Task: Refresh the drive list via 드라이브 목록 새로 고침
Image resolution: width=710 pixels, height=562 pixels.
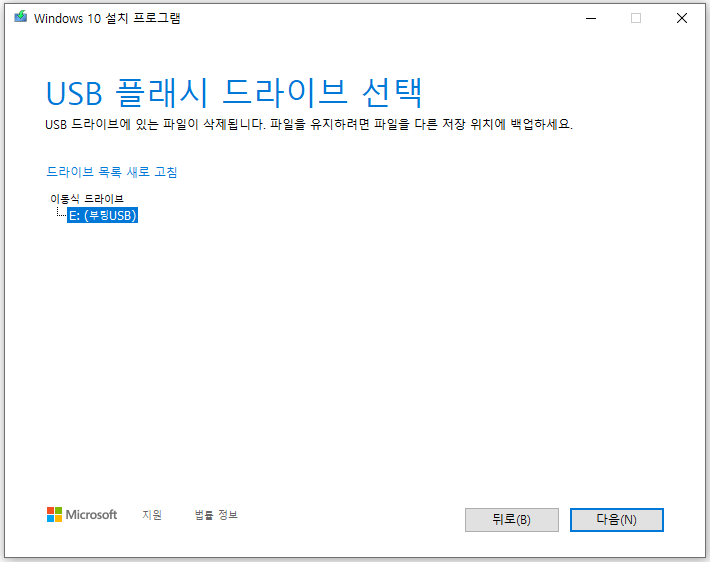Action: point(112,172)
